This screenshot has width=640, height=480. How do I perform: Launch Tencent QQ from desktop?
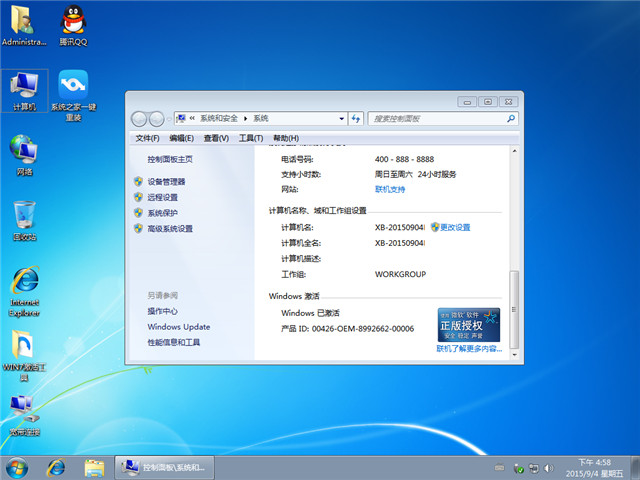click(x=73, y=25)
